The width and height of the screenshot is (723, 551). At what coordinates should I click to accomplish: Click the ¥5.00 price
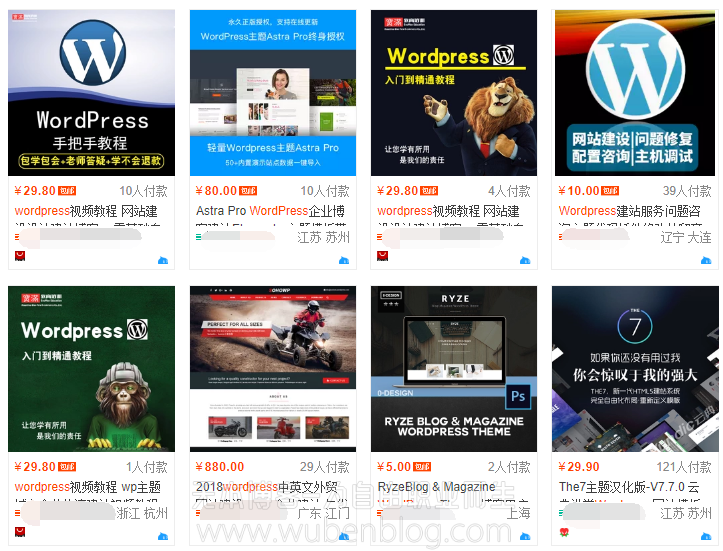tap(394, 467)
